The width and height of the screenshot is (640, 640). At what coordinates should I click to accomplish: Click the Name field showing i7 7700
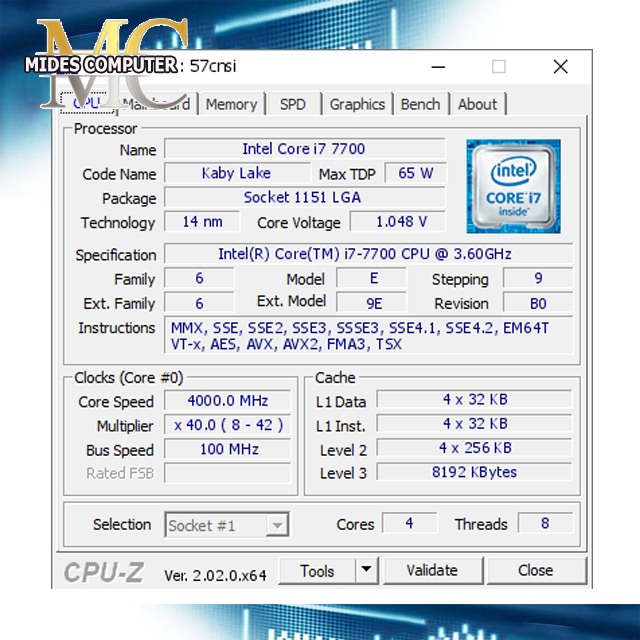304,149
